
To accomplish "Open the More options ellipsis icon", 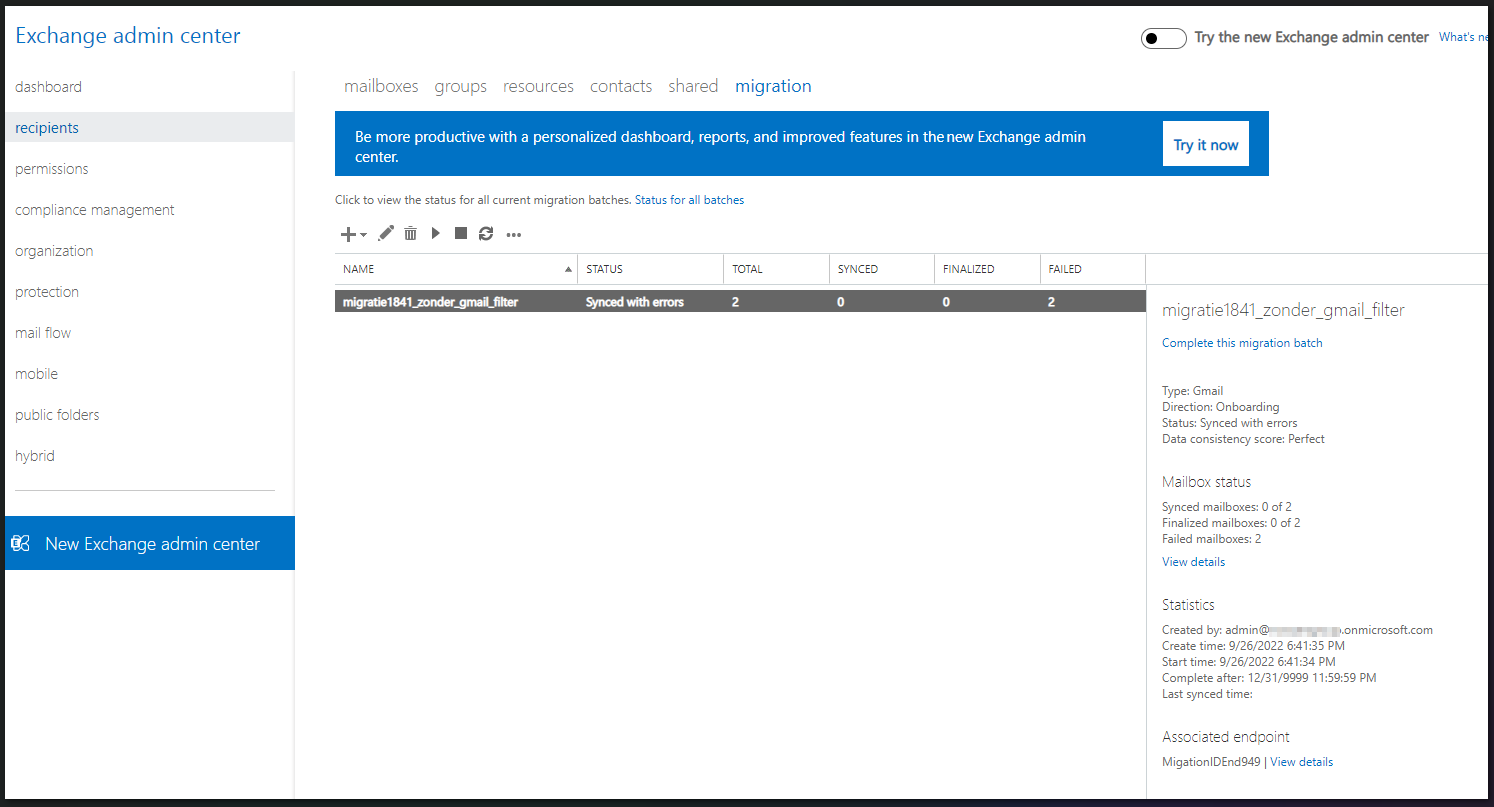I will coord(514,235).
